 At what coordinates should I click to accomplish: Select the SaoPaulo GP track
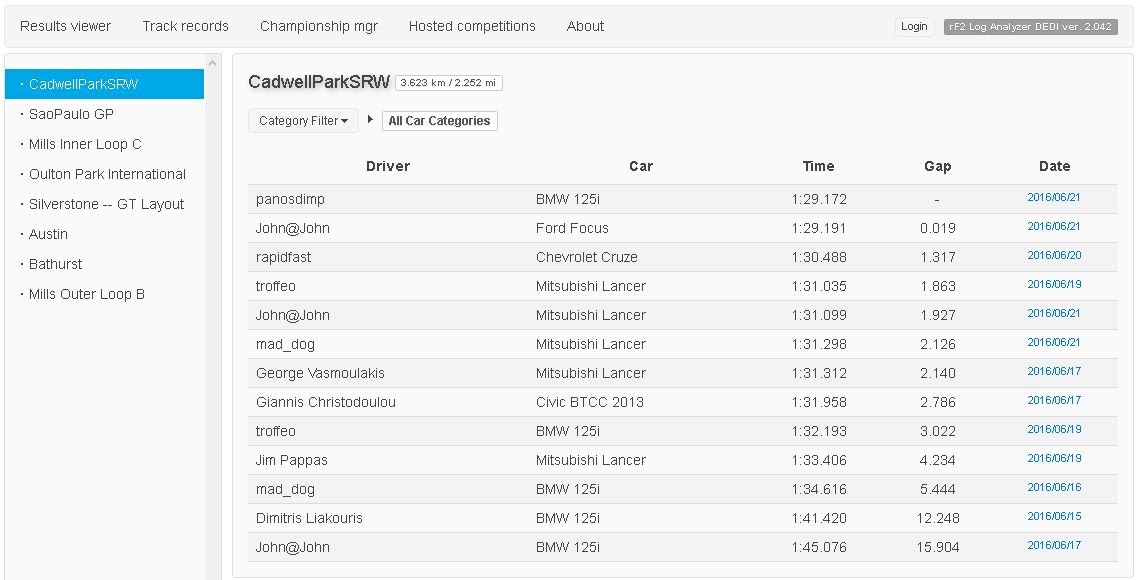tap(71, 114)
